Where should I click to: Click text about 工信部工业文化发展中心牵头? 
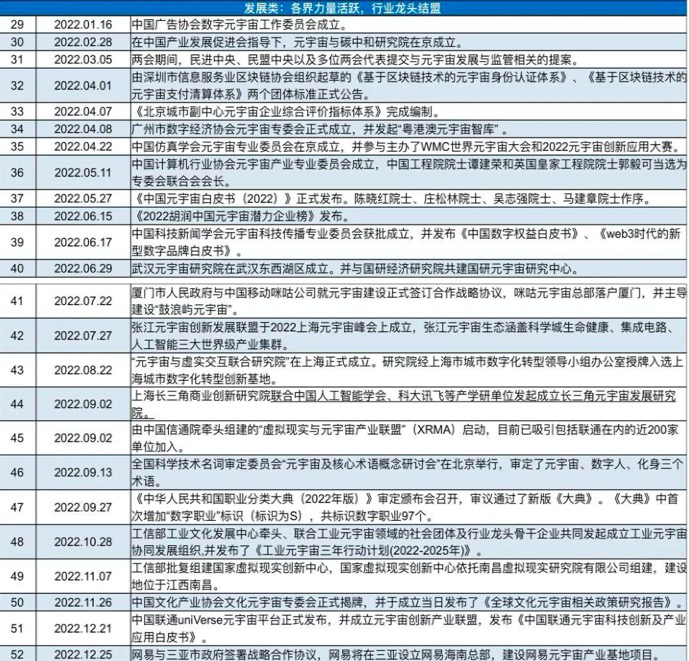[x=409, y=542]
